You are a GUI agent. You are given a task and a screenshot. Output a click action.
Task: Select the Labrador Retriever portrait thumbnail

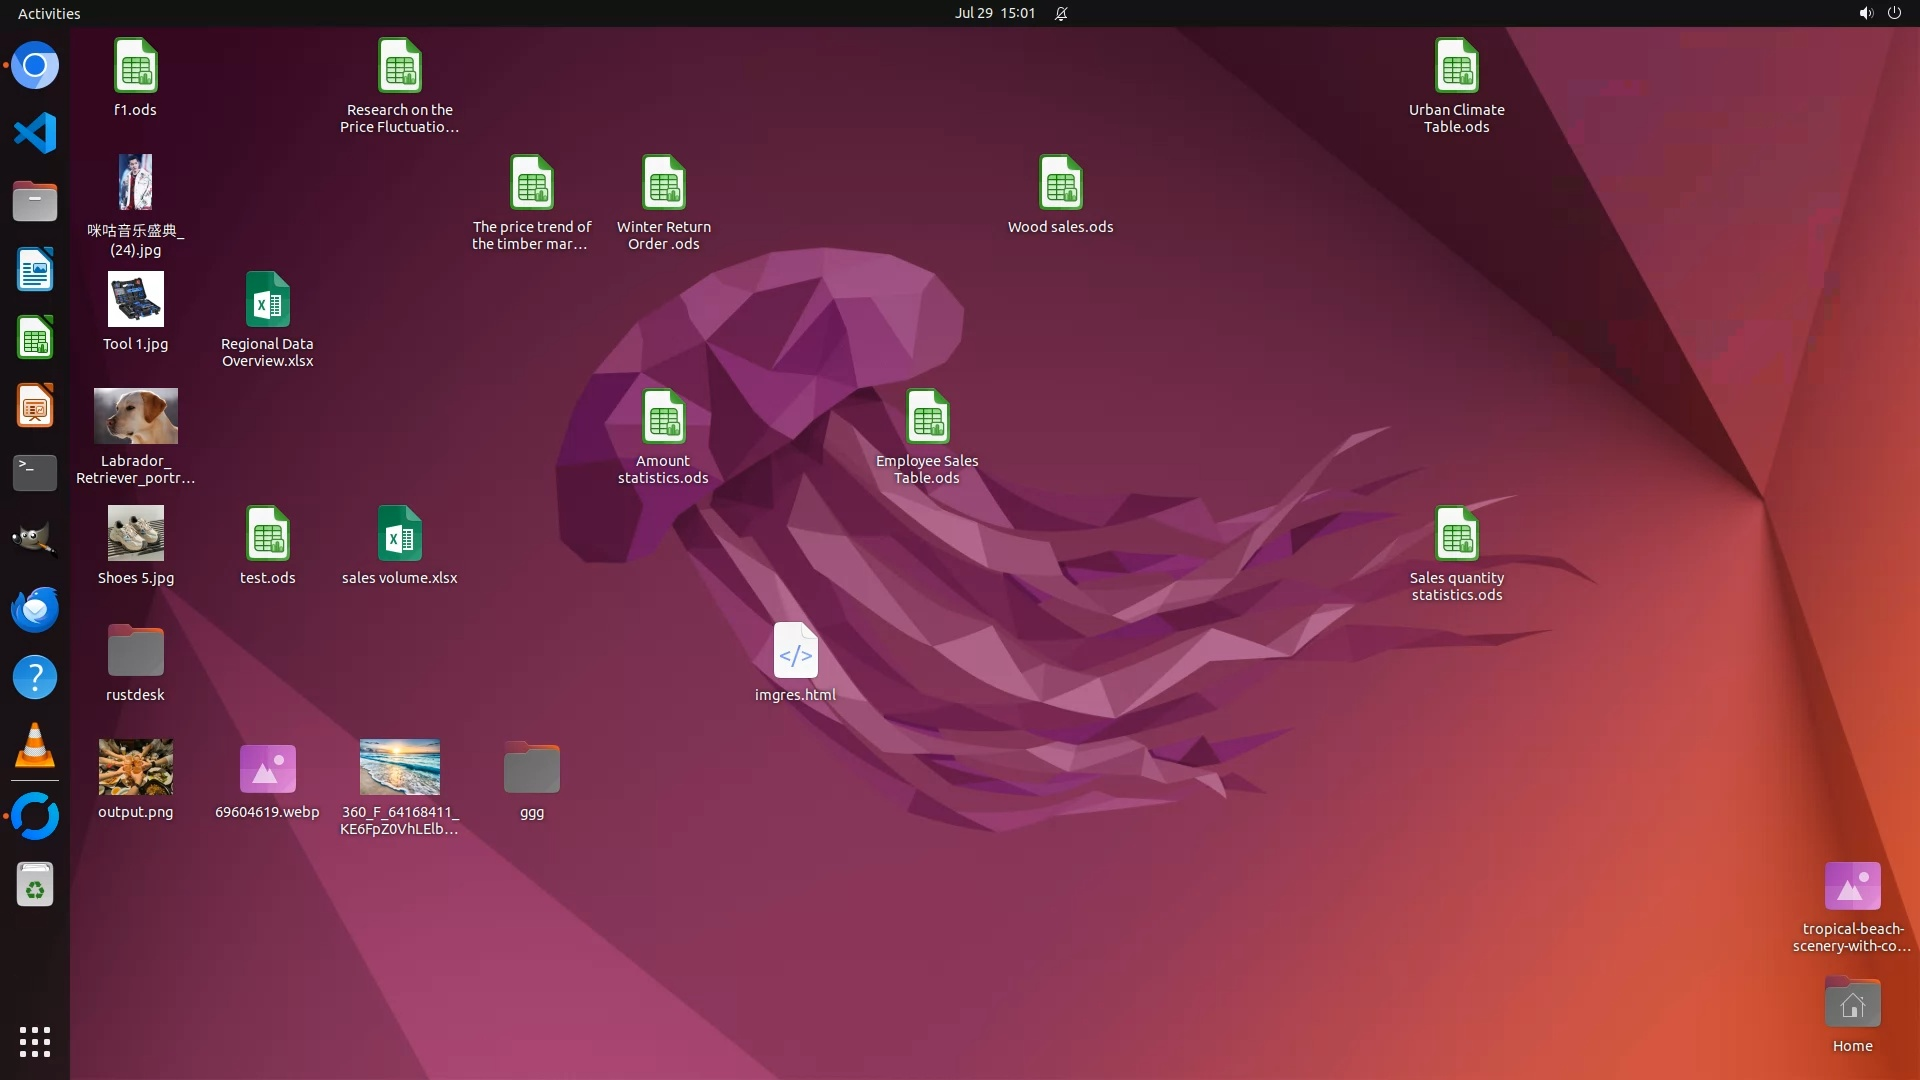click(x=135, y=417)
